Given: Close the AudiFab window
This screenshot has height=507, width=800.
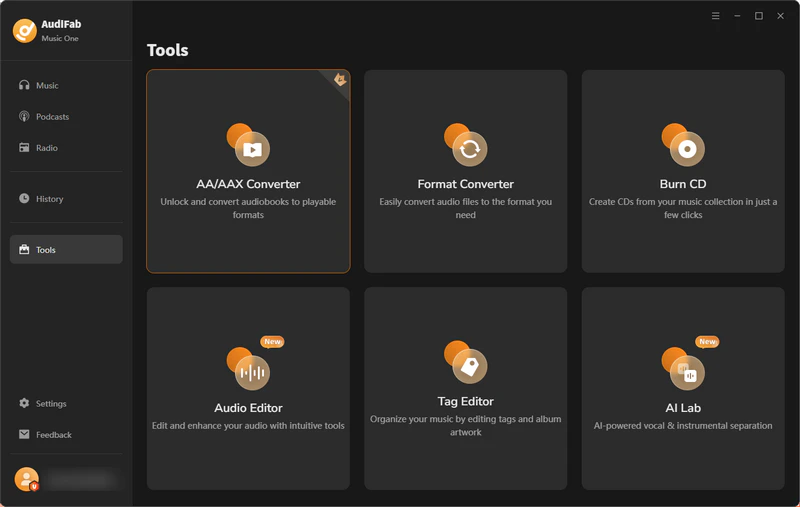Looking at the screenshot, I should click(x=781, y=16).
